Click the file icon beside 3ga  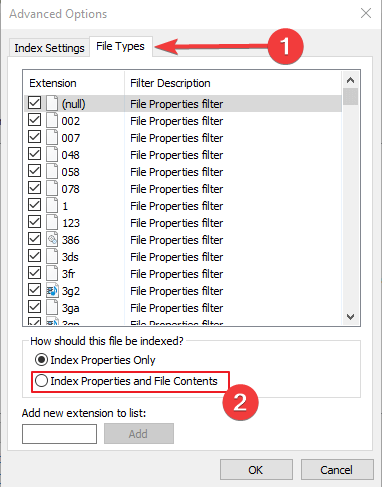click(52, 308)
